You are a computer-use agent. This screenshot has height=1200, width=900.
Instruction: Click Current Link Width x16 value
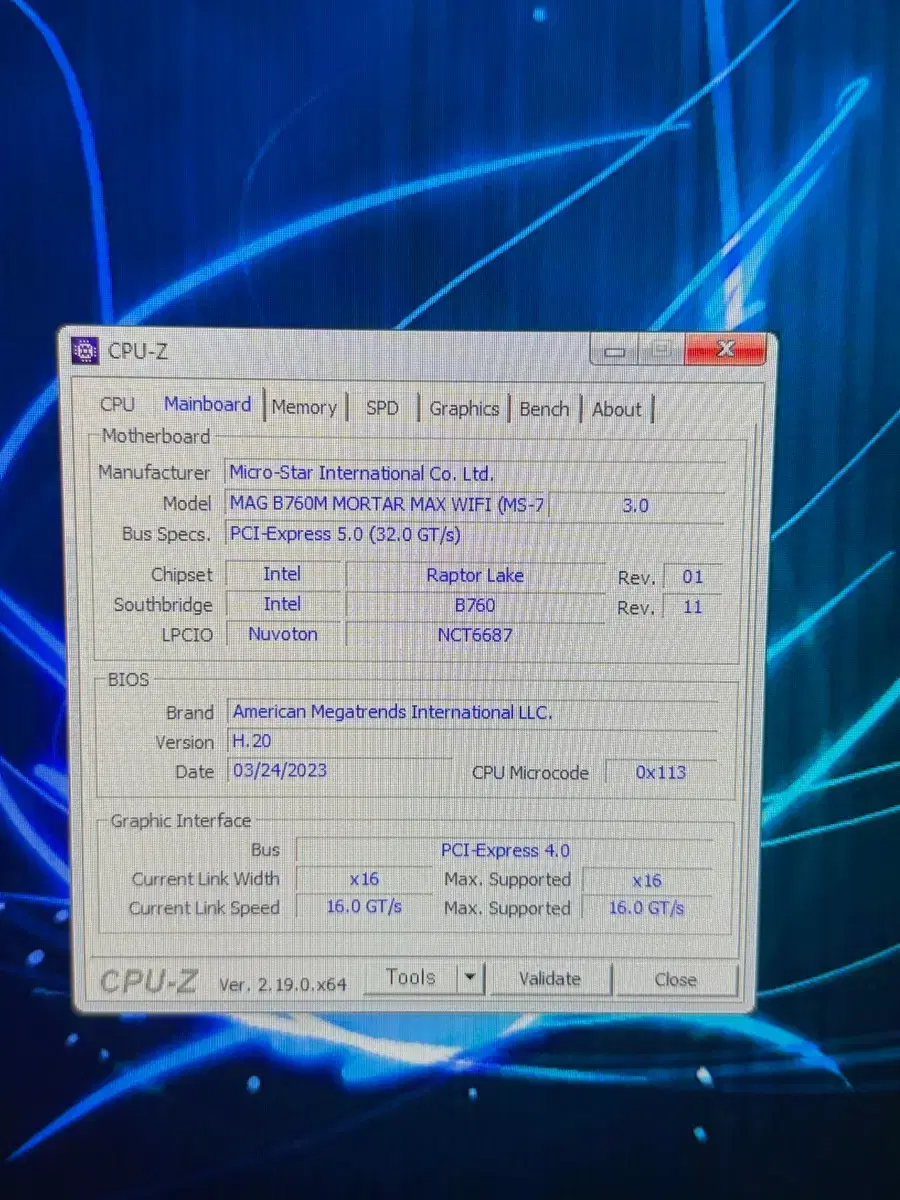(x=364, y=879)
